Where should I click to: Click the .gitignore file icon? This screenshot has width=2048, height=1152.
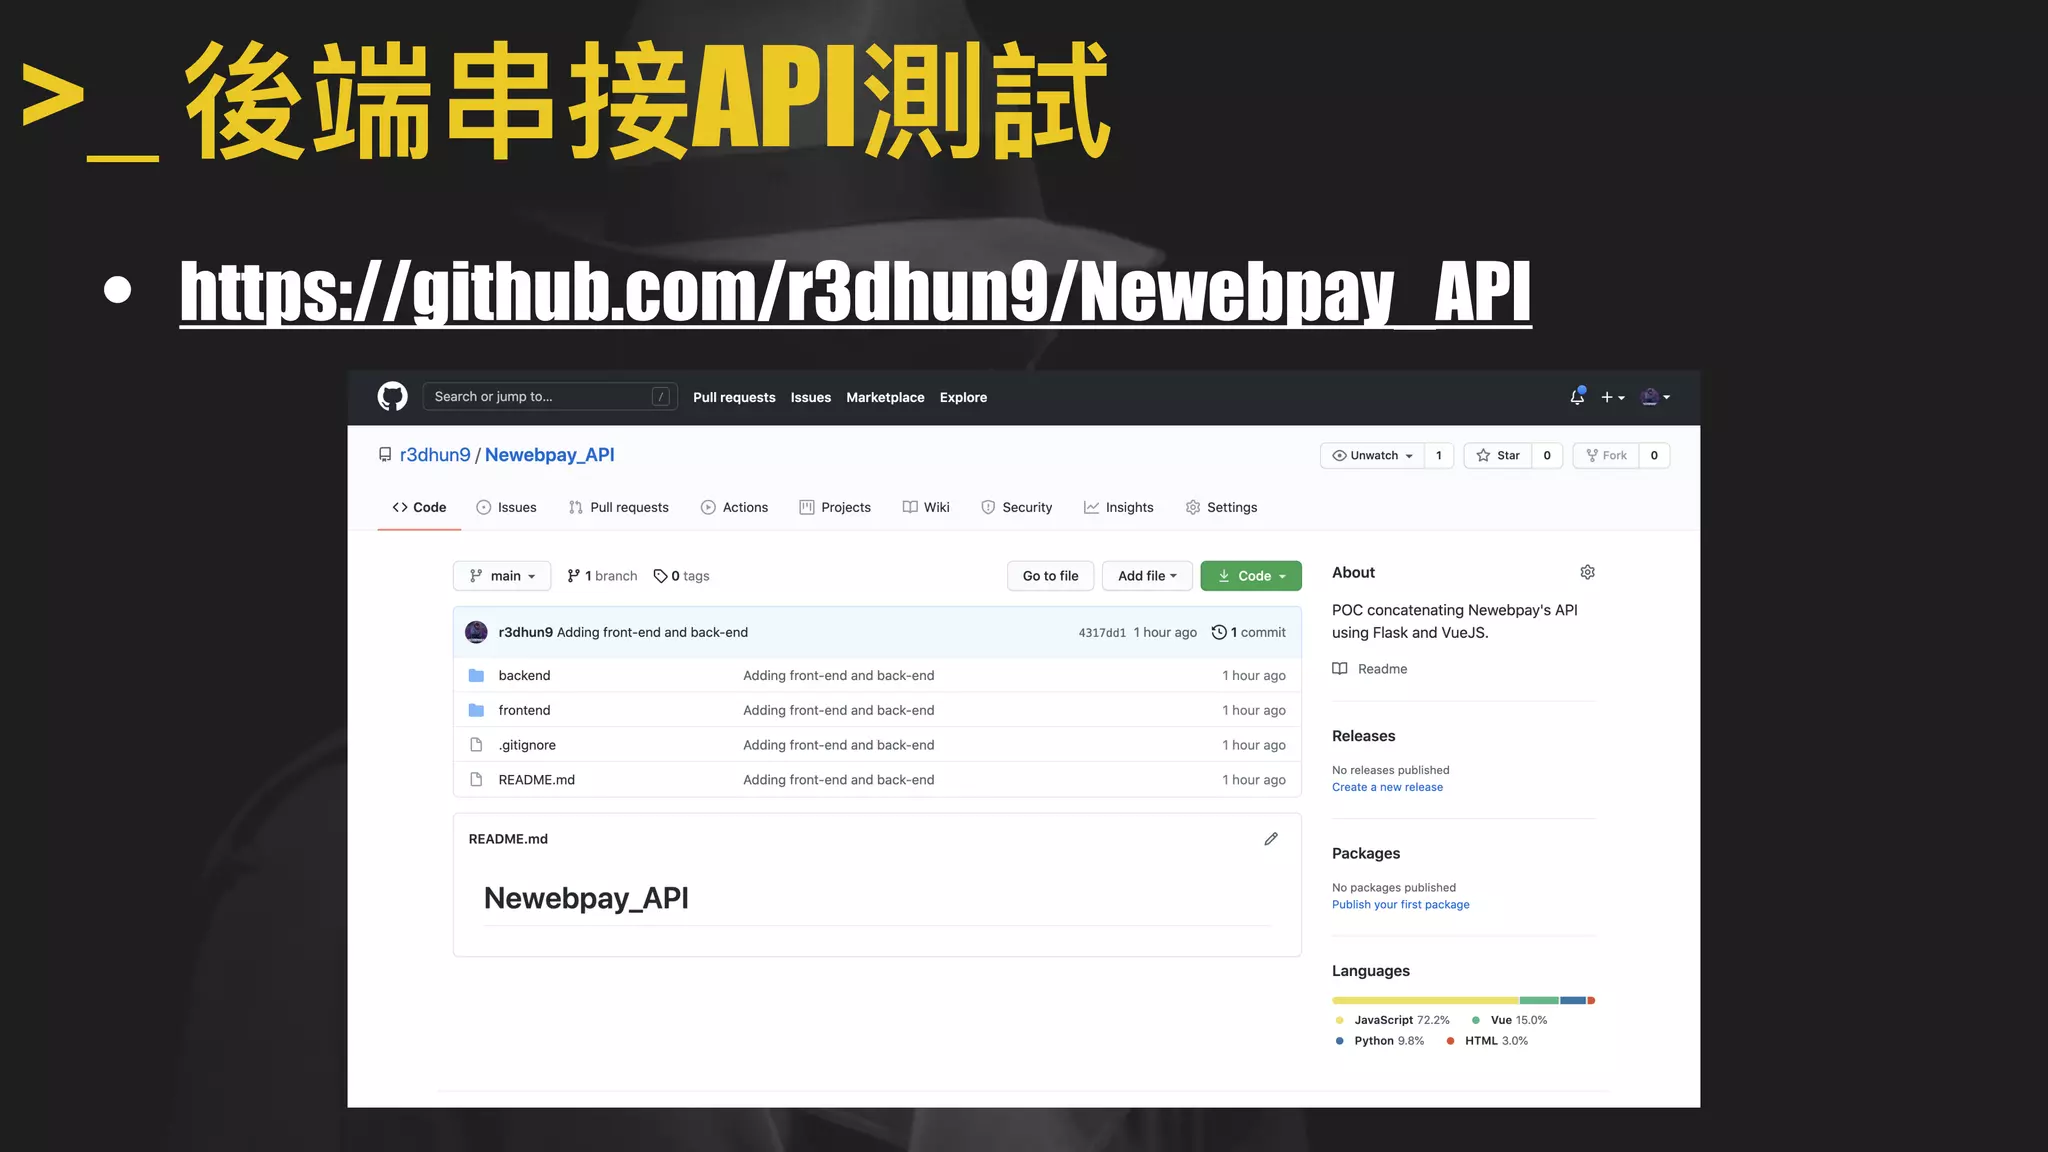pyautogui.click(x=476, y=745)
